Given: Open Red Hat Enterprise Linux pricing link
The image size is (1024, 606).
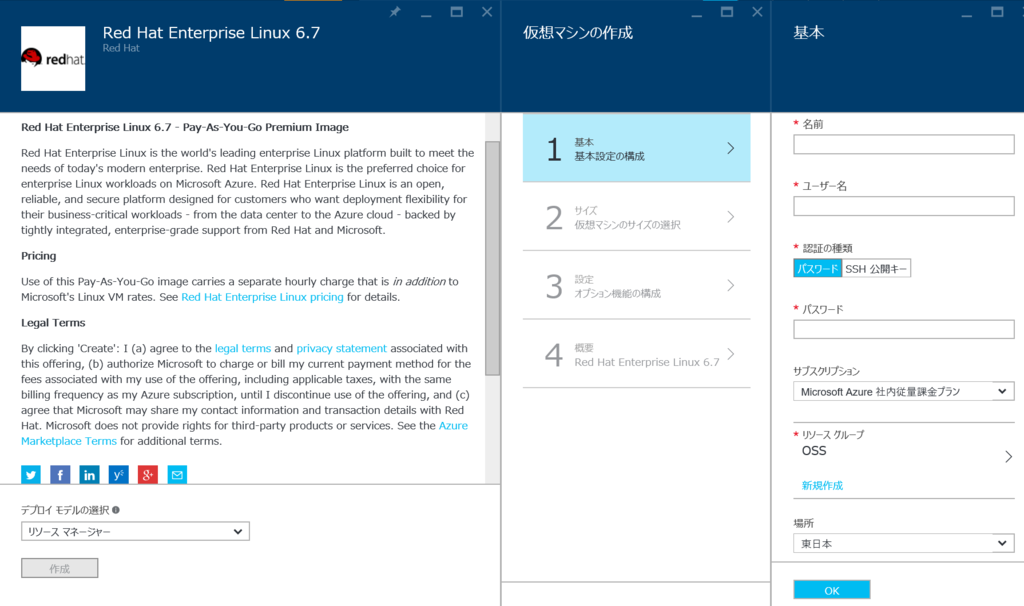Looking at the screenshot, I should [262, 297].
